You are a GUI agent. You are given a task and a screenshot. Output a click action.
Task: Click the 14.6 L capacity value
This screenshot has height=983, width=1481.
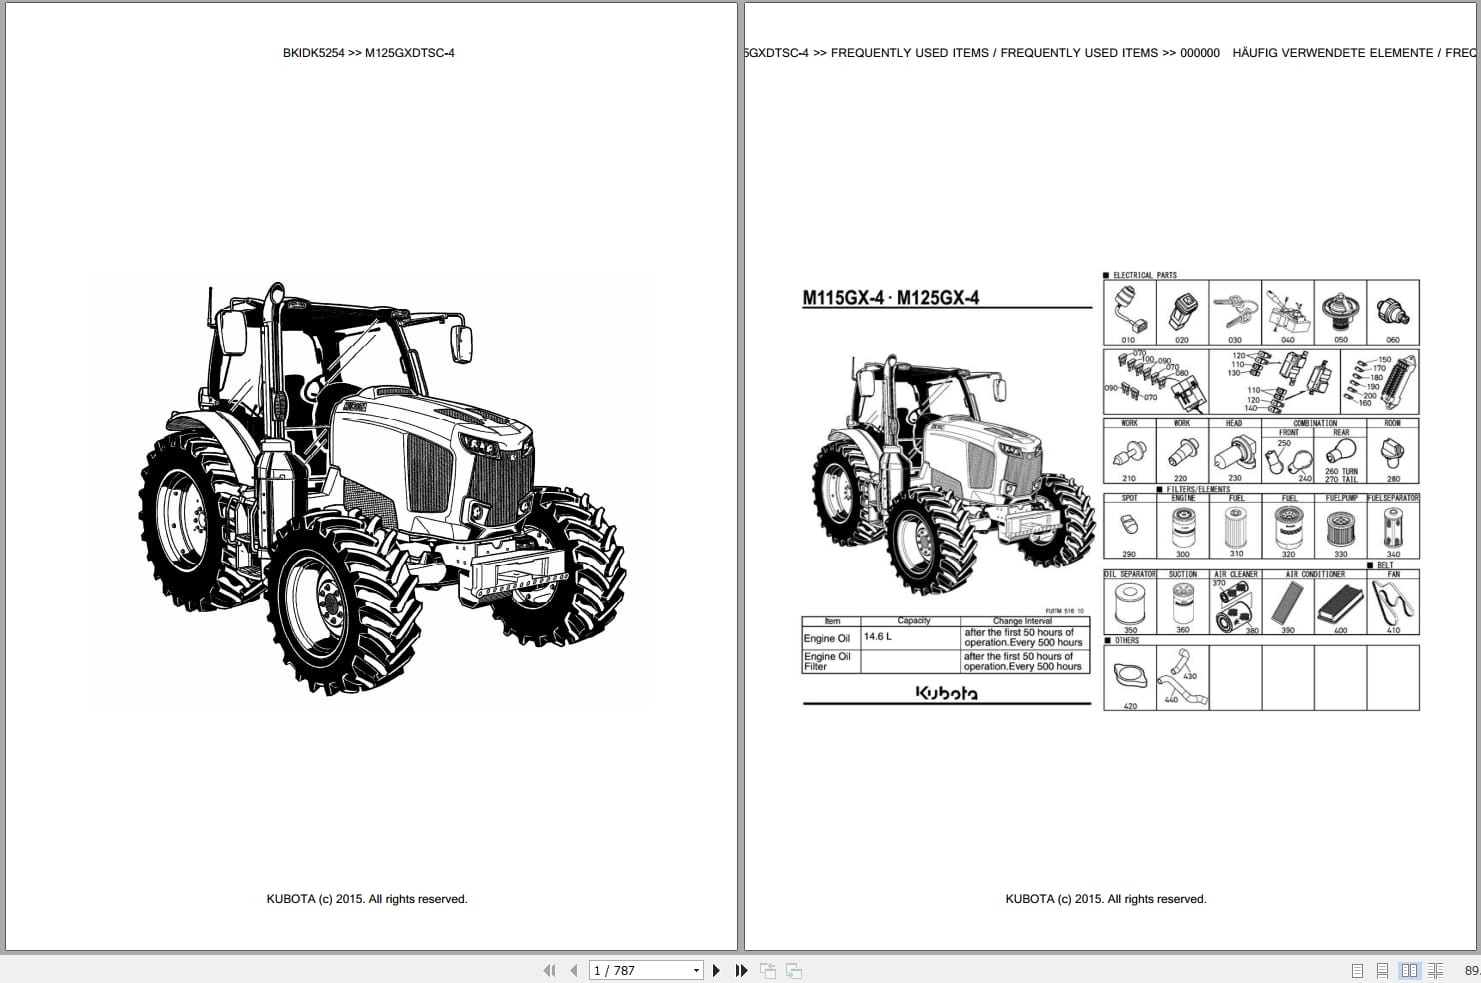point(878,636)
